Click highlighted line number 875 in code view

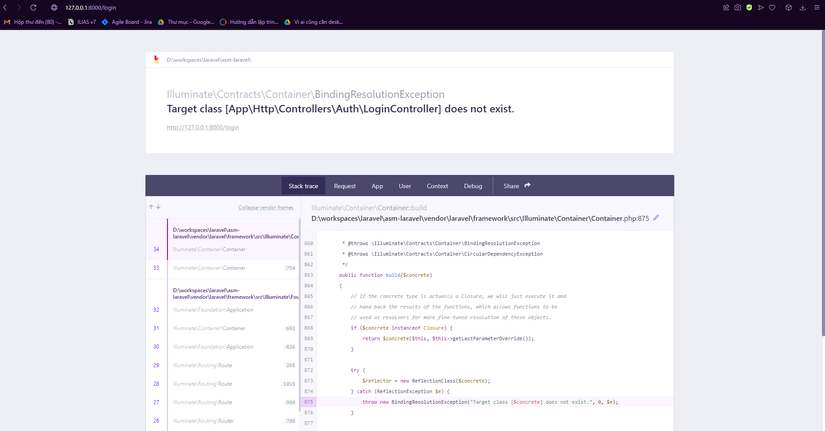tap(308, 402)
